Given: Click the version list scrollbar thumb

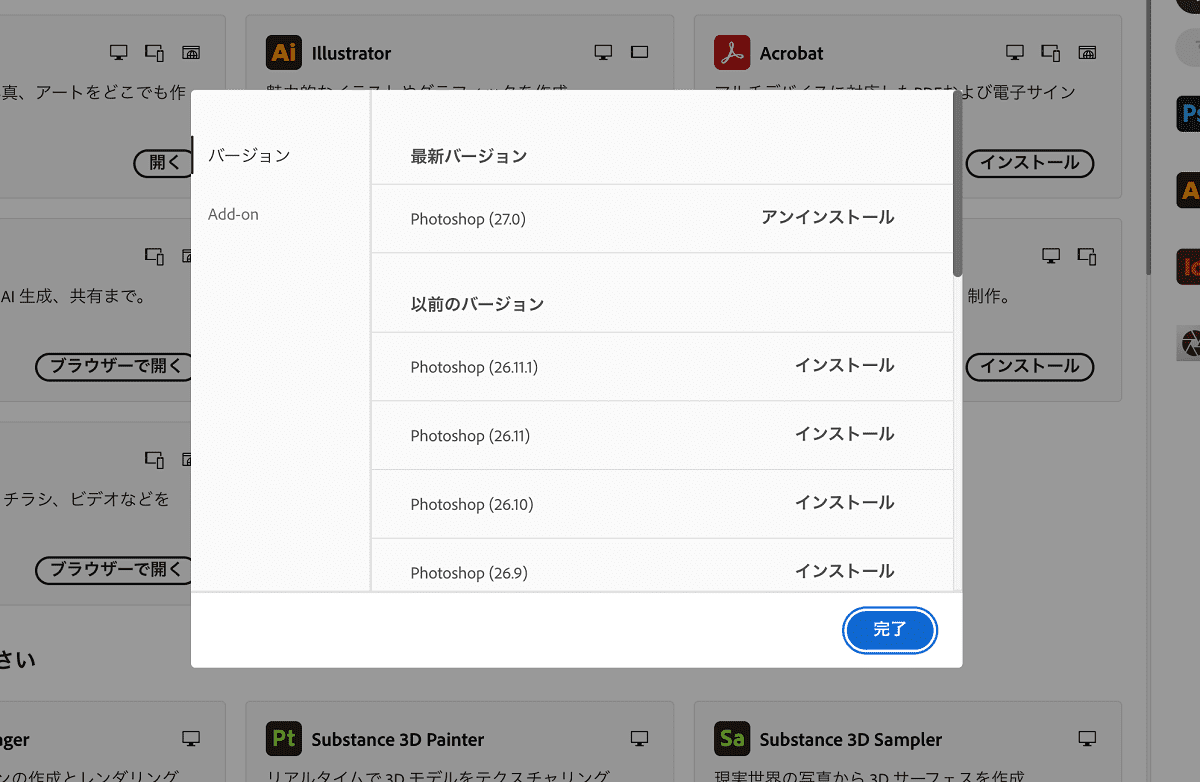Looking at the screenshot, I should (958, 185).
